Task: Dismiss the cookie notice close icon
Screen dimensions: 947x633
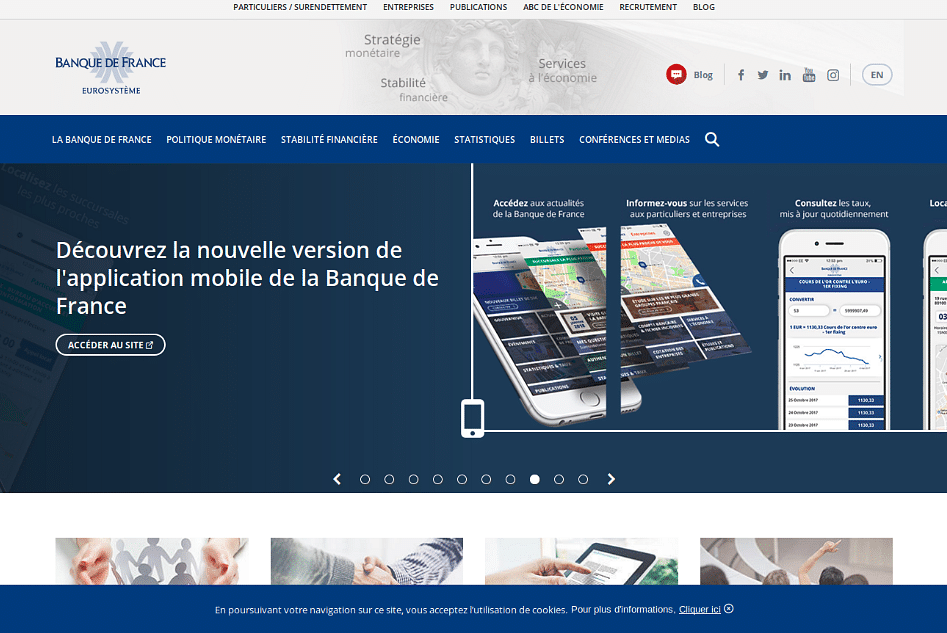Action: click(729, 608)
